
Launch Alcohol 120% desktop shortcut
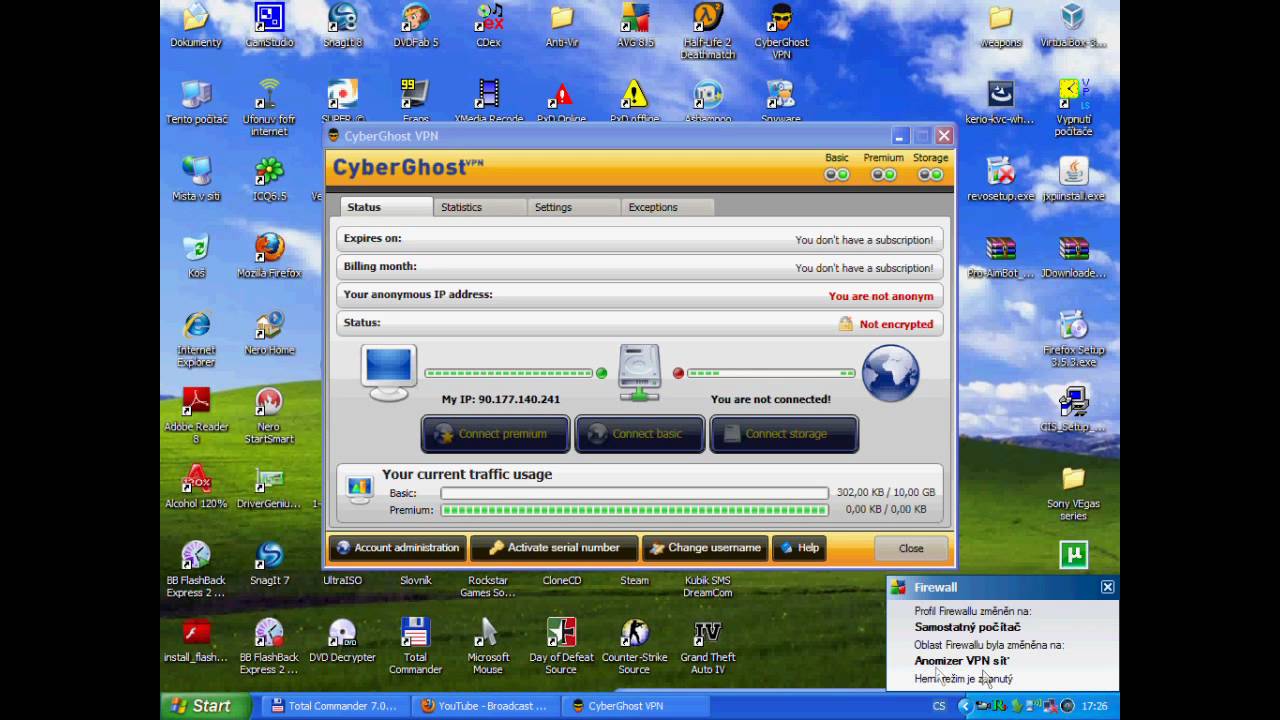click(196, 487)
